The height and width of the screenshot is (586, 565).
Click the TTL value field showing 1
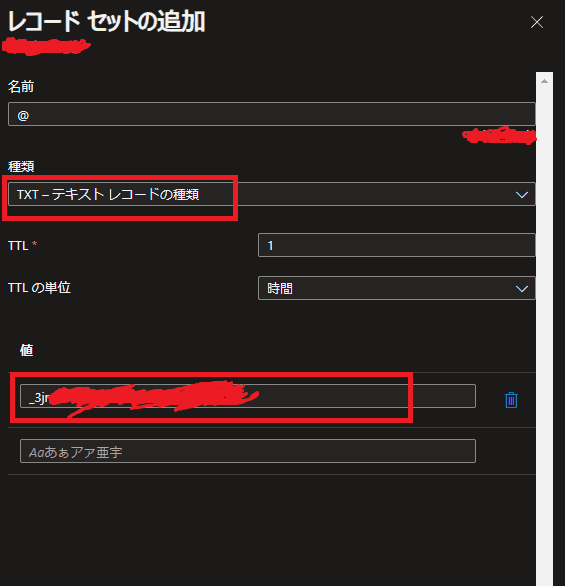click(x=396, y=245)
